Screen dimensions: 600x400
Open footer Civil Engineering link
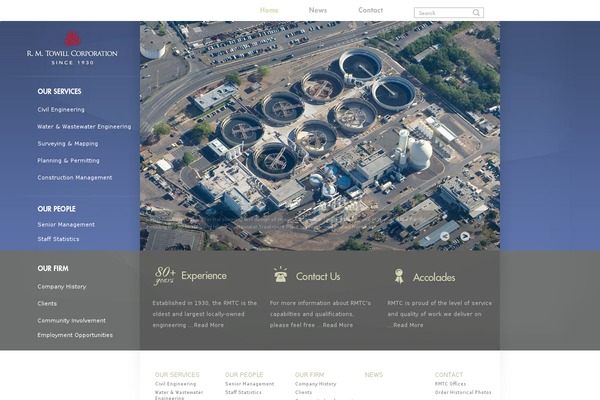[x=176, y=384]
